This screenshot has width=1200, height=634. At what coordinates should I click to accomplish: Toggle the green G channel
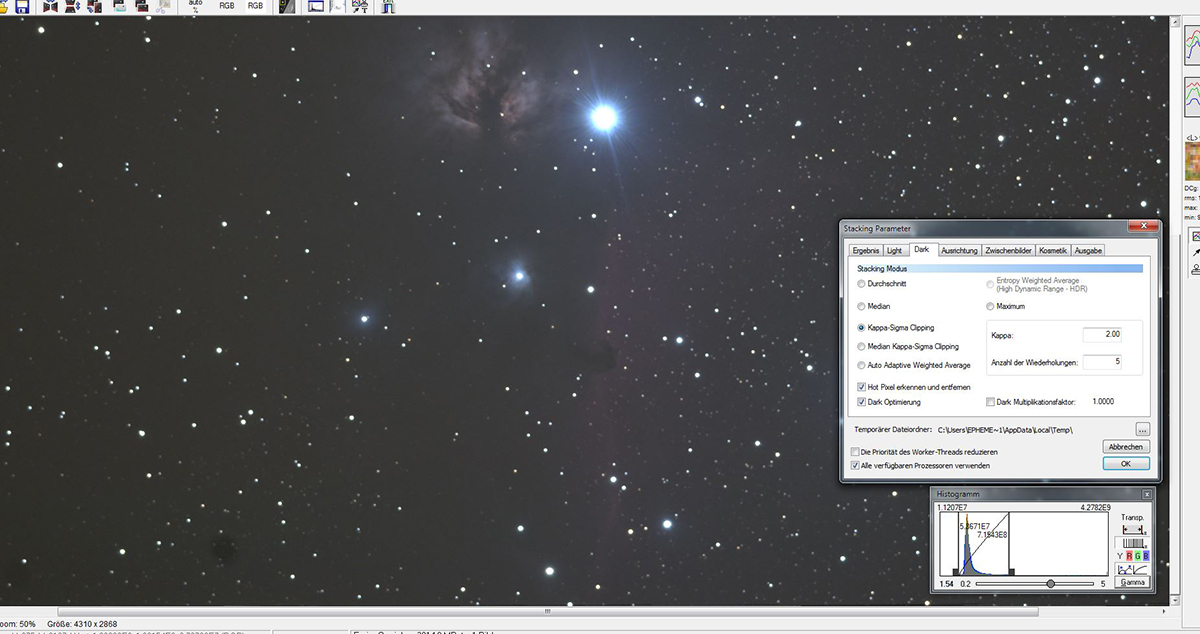click(1138, 555)
